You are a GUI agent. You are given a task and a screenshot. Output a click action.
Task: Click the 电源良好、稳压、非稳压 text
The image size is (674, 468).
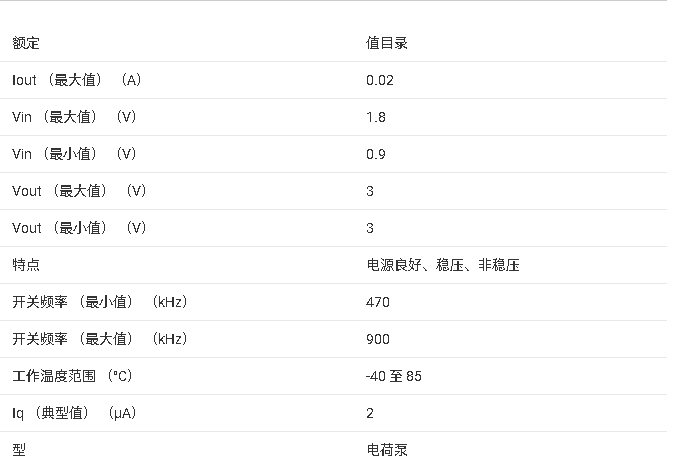(x=443, y=265)
